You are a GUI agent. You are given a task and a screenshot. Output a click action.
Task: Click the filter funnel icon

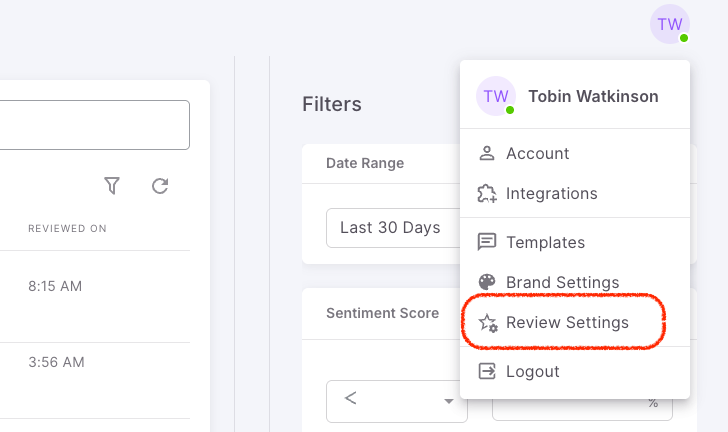(112, 186)
